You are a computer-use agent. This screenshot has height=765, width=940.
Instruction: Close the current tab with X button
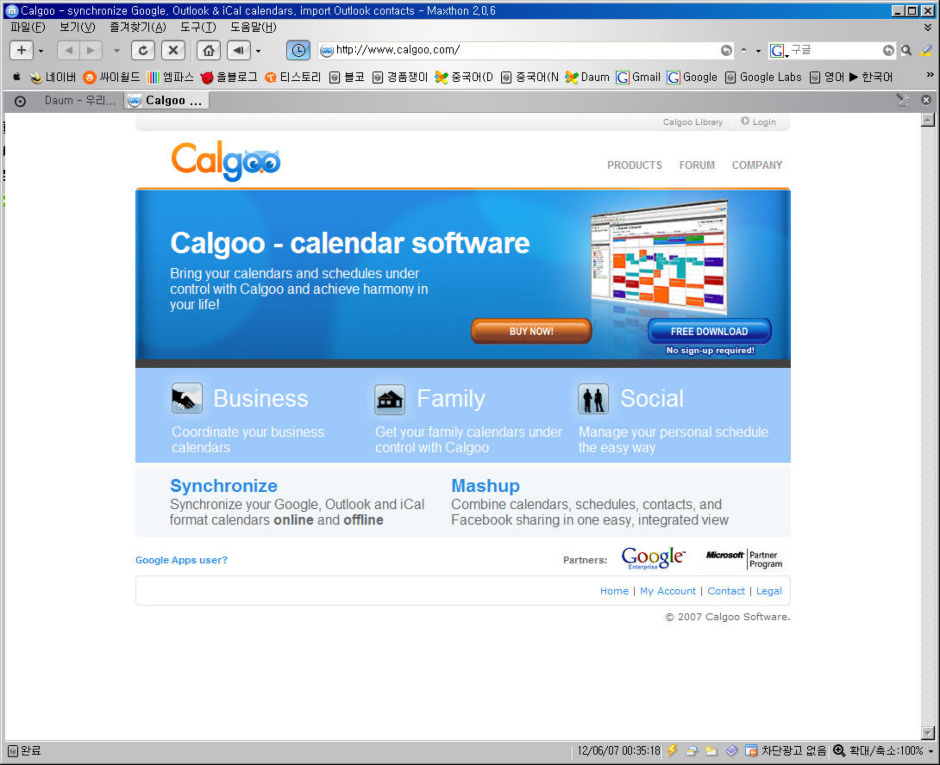[x=926, y=100]
